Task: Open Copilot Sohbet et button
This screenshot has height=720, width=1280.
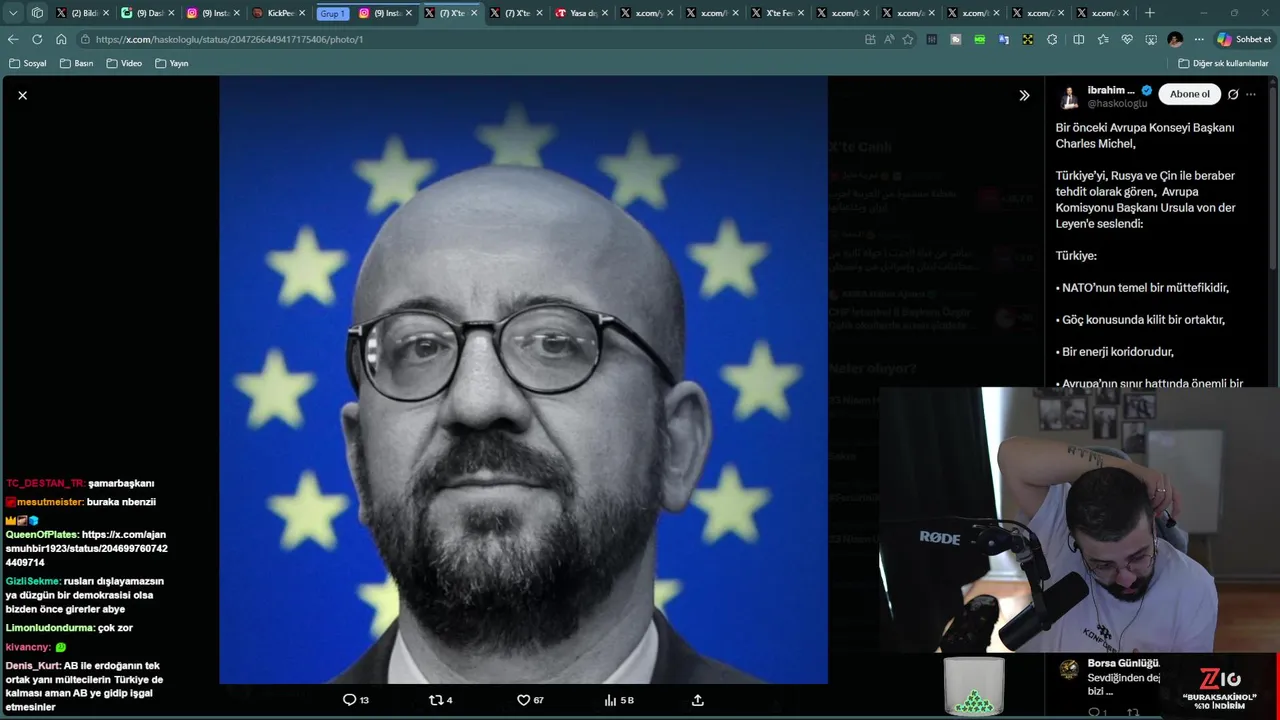Action: 1244,39
